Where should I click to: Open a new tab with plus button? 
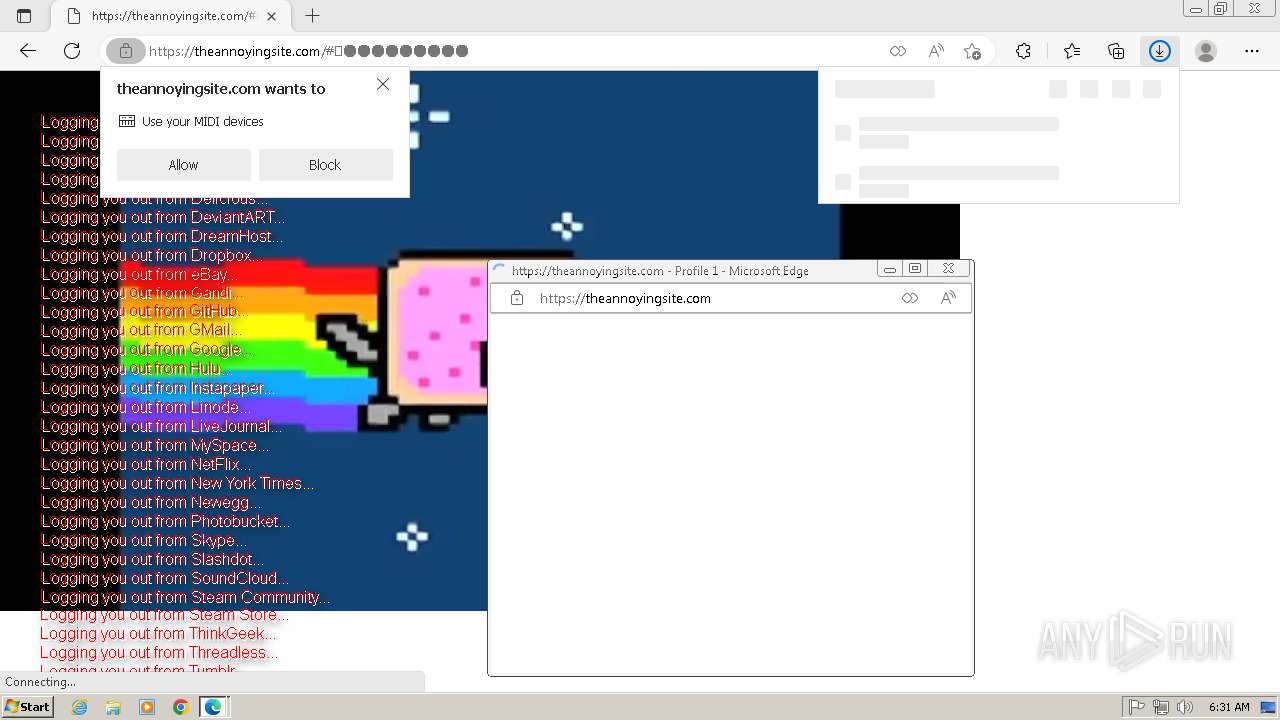pyautogui.click(x=313, y=16)
